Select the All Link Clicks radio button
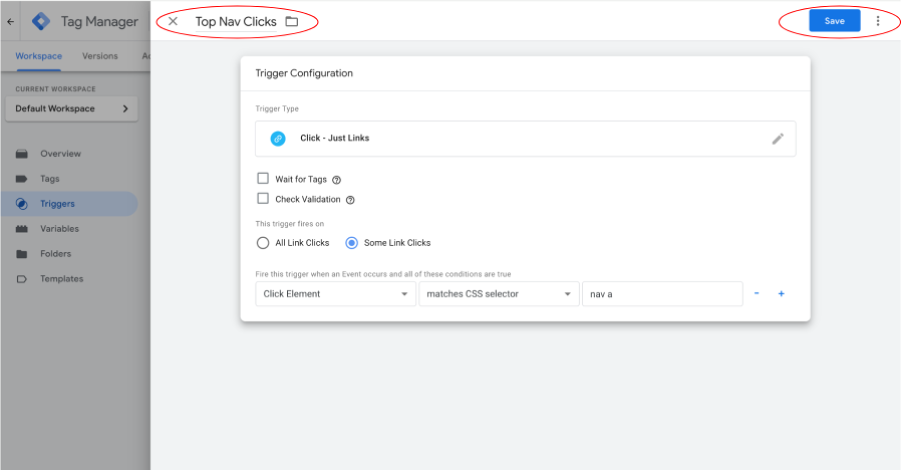The width and height of the screenshot is (904, 470). pyautogui.click(x=263, y=243)
